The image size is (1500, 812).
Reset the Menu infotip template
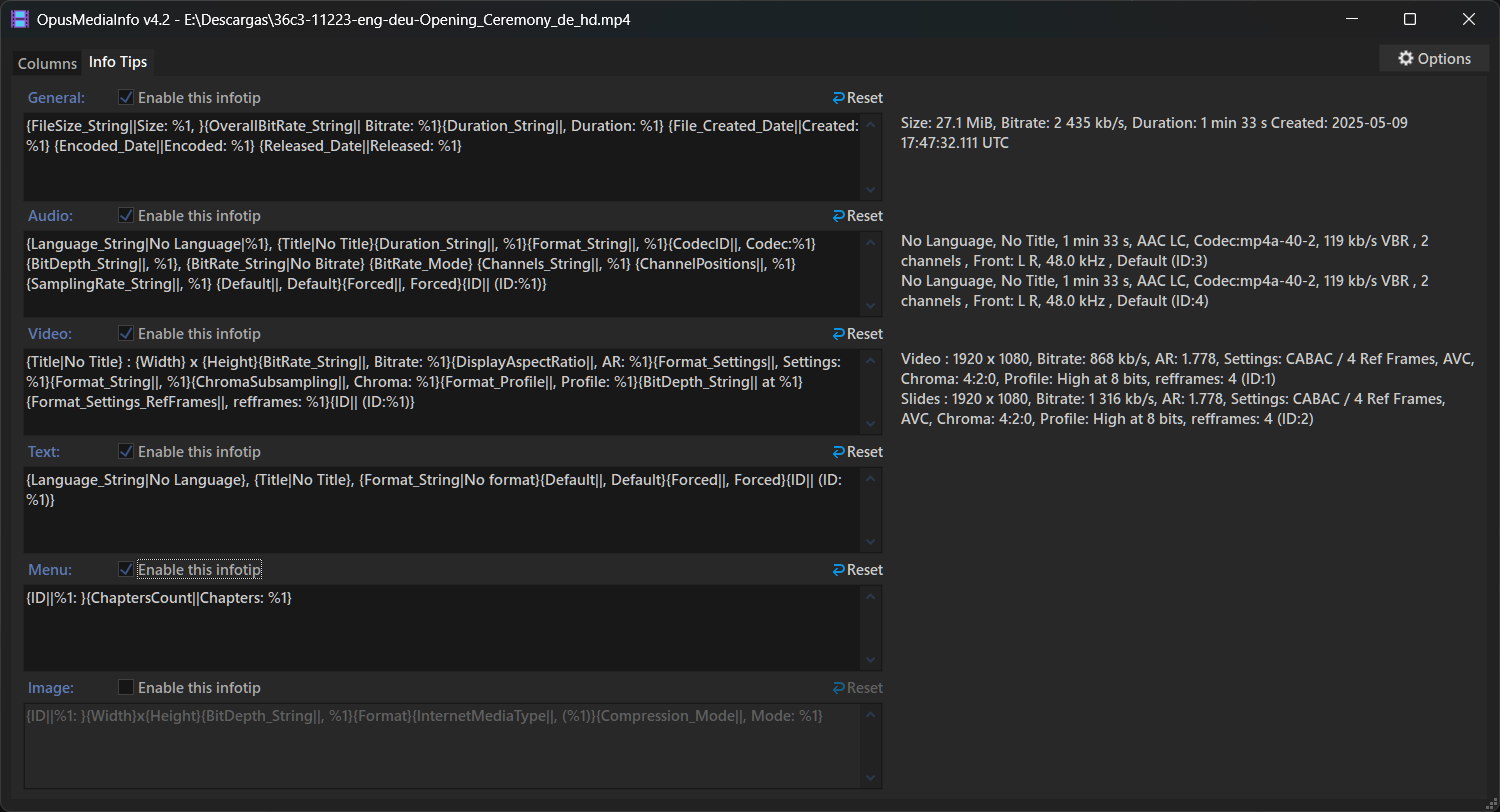pos(857,570)
